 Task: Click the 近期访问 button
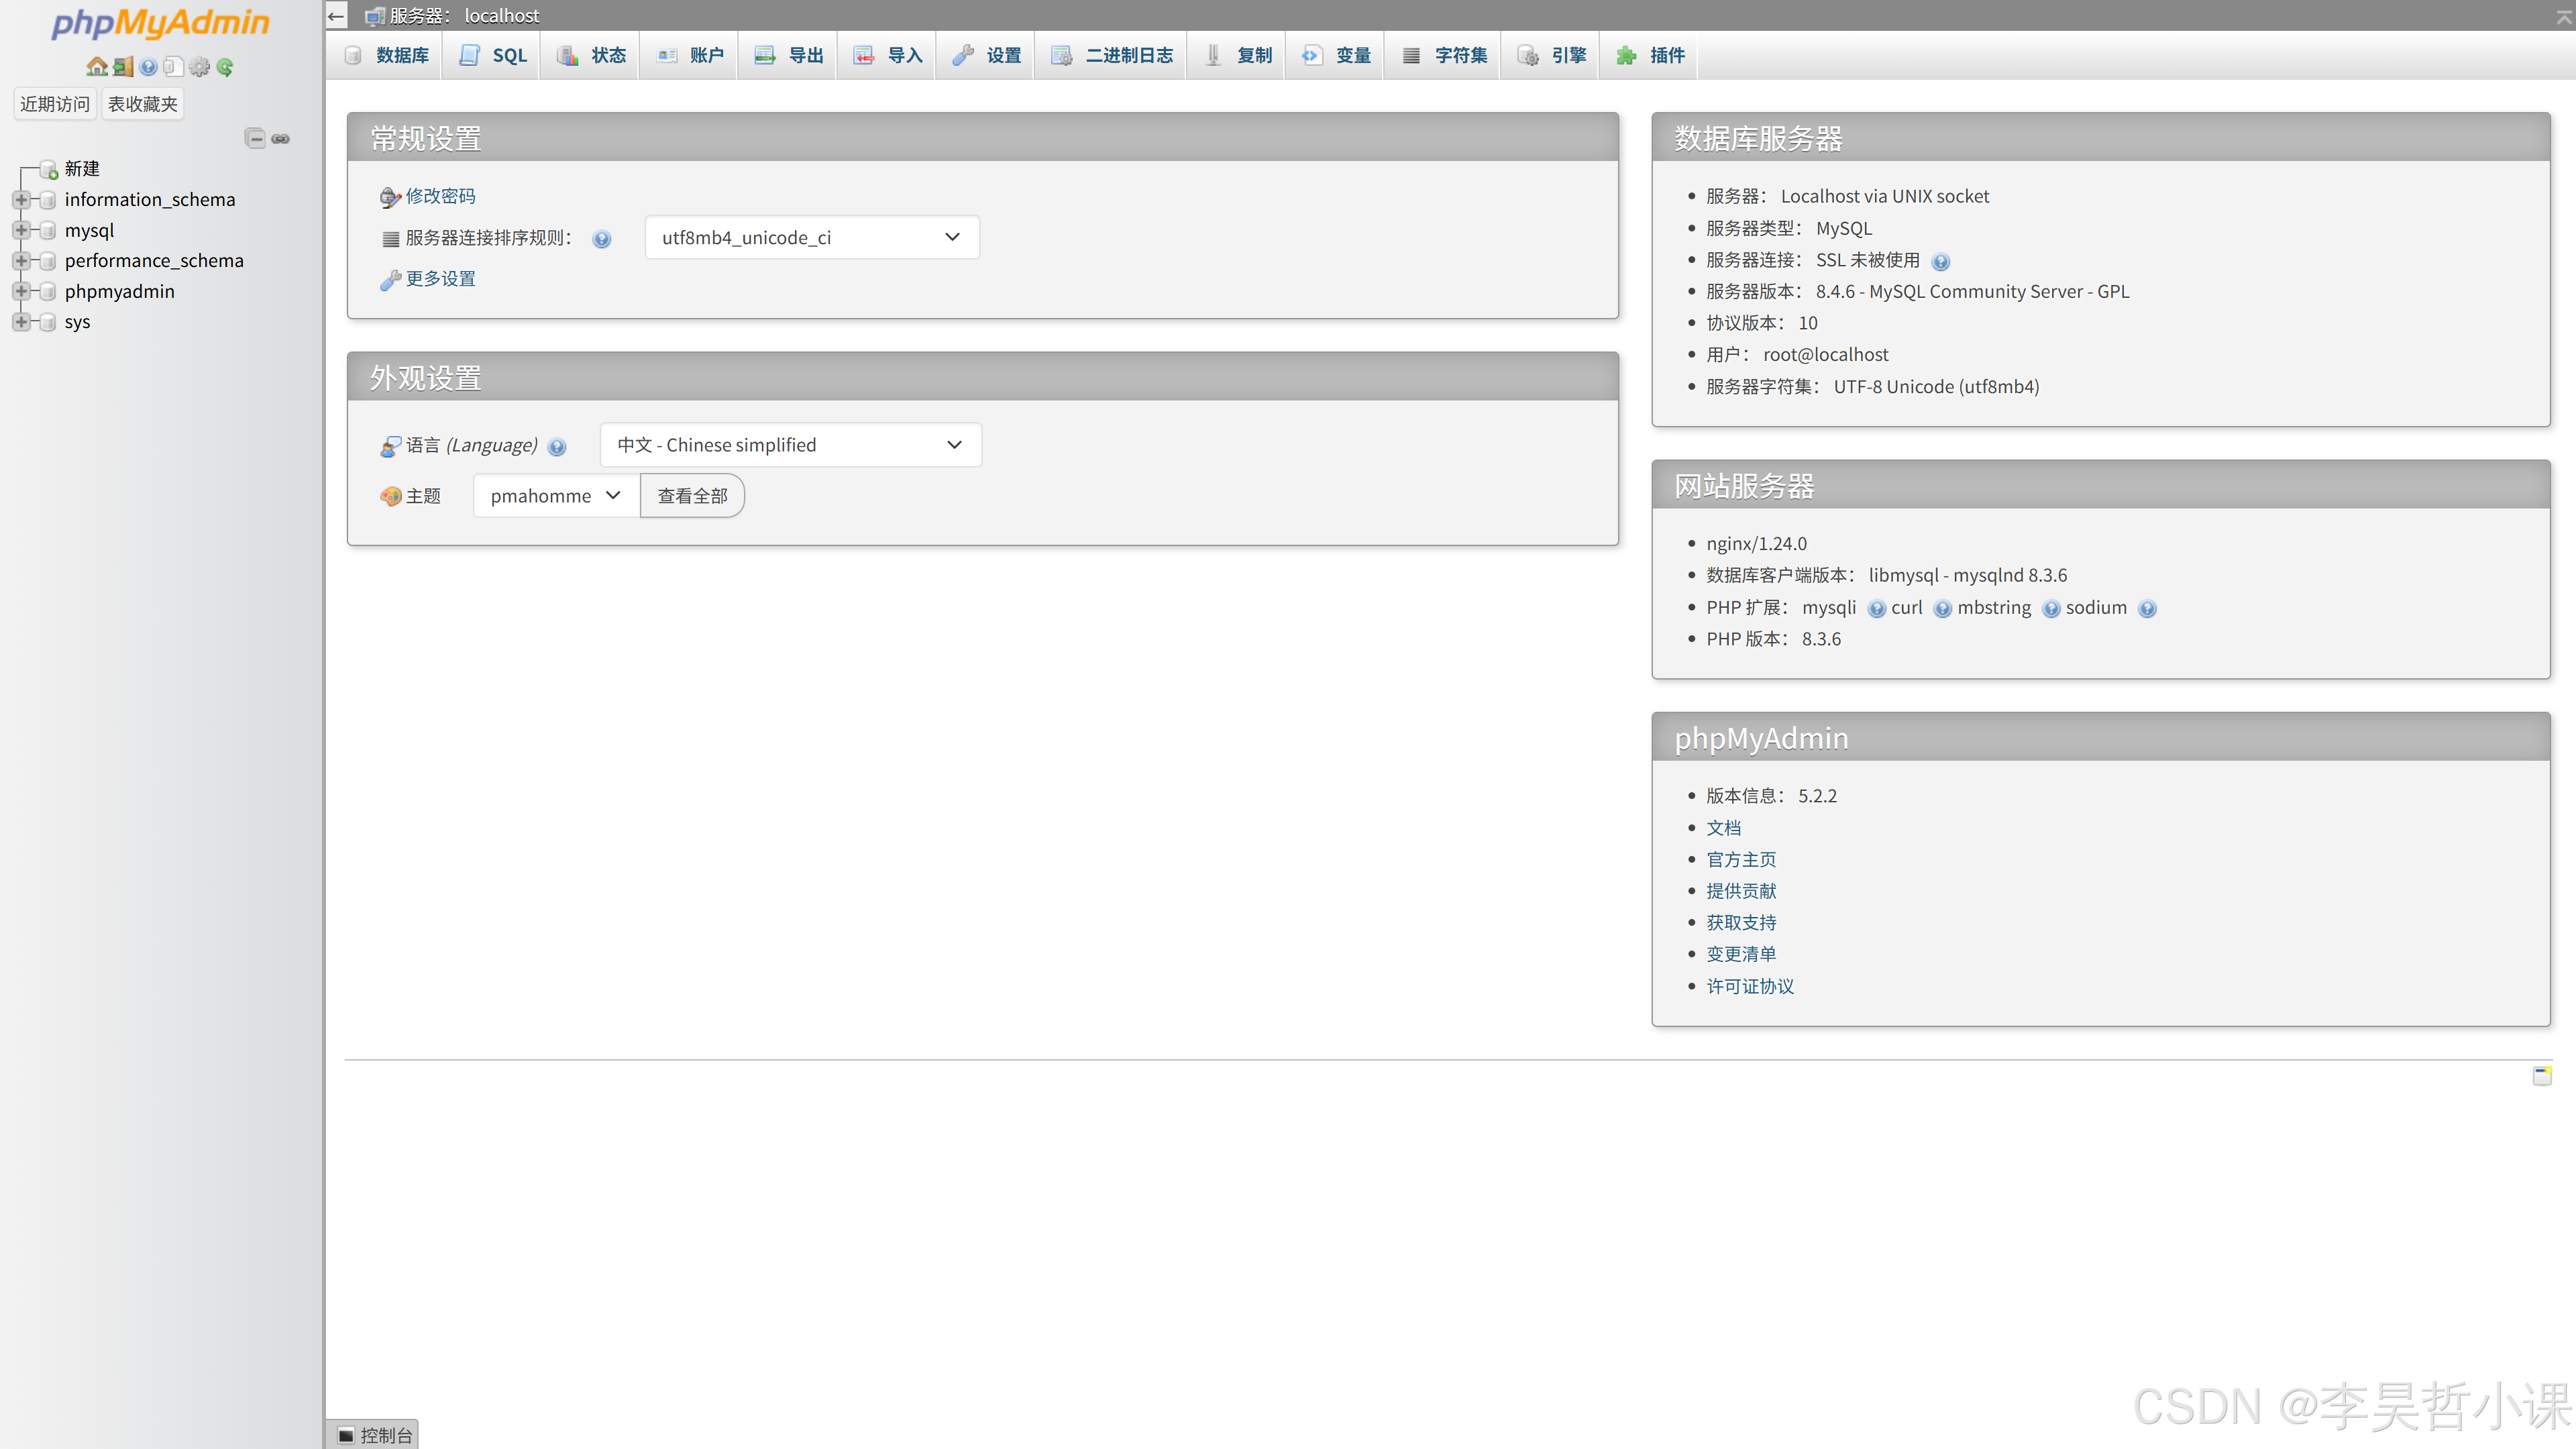click(55, 104)
